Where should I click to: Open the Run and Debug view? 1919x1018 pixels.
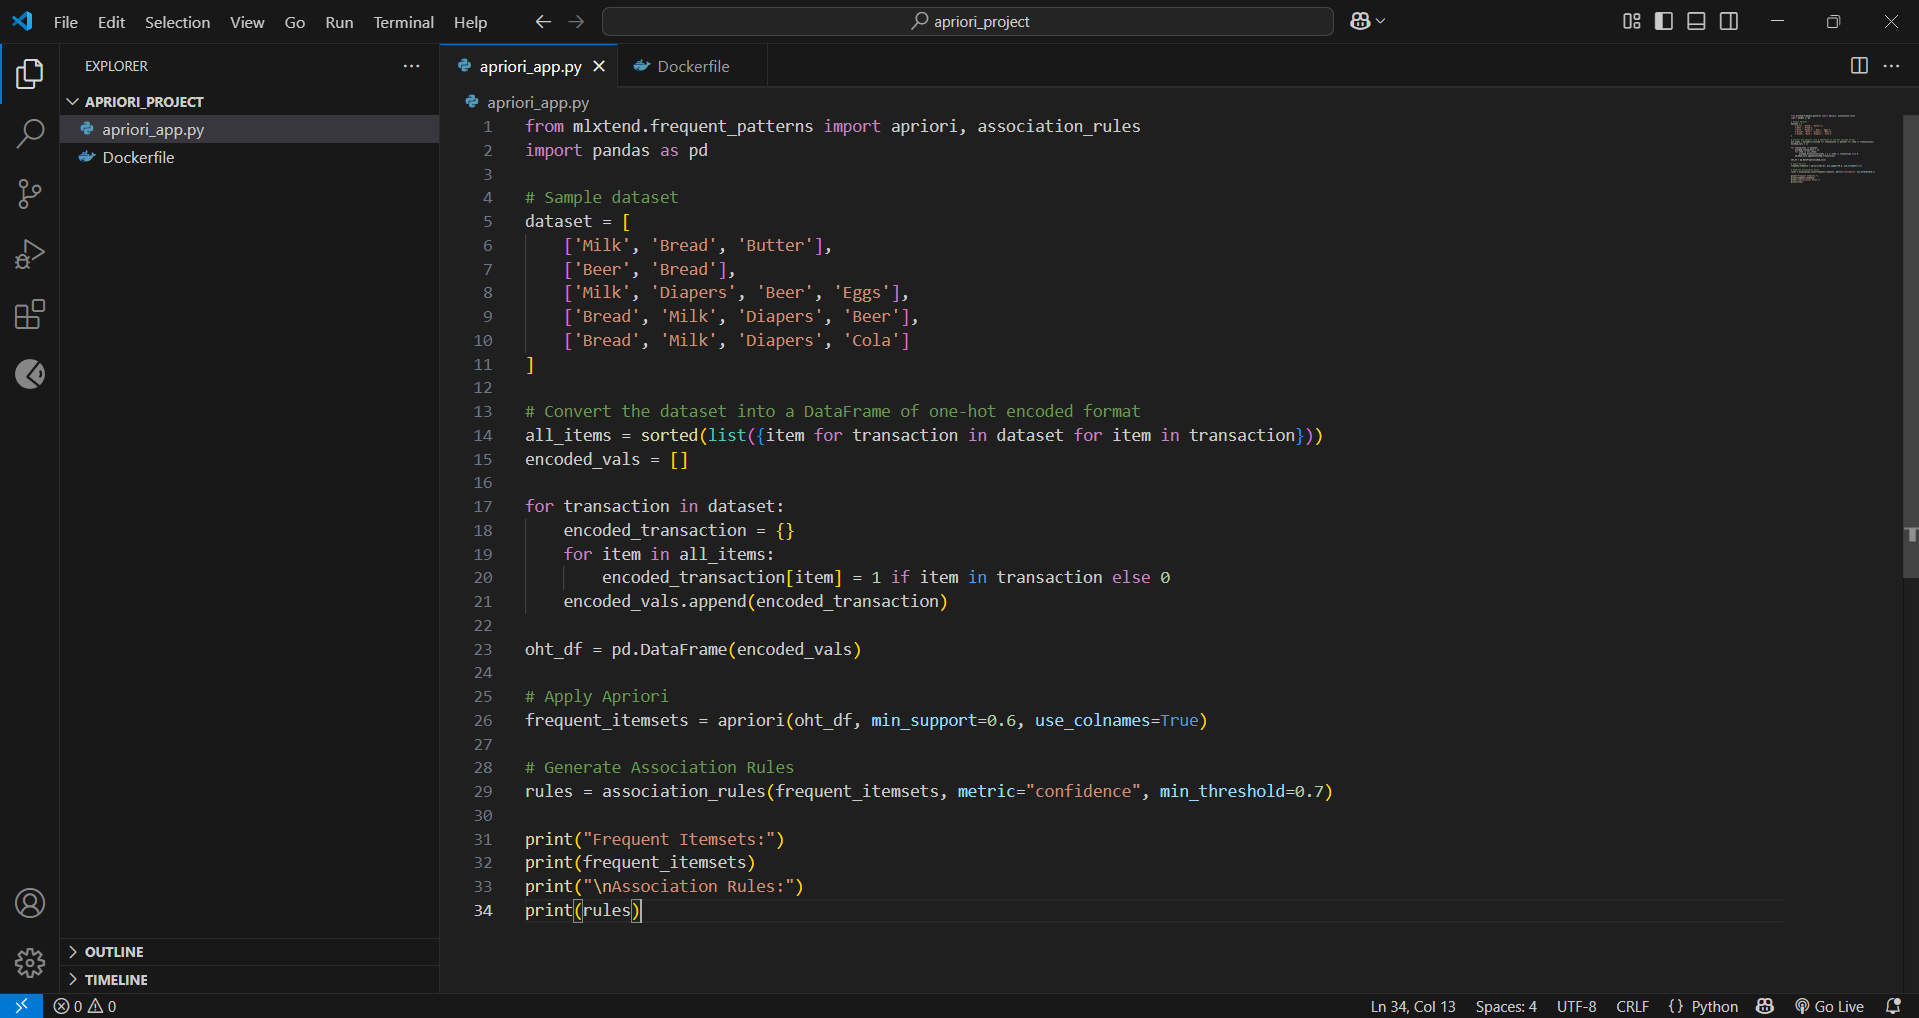tap(30, 254)
